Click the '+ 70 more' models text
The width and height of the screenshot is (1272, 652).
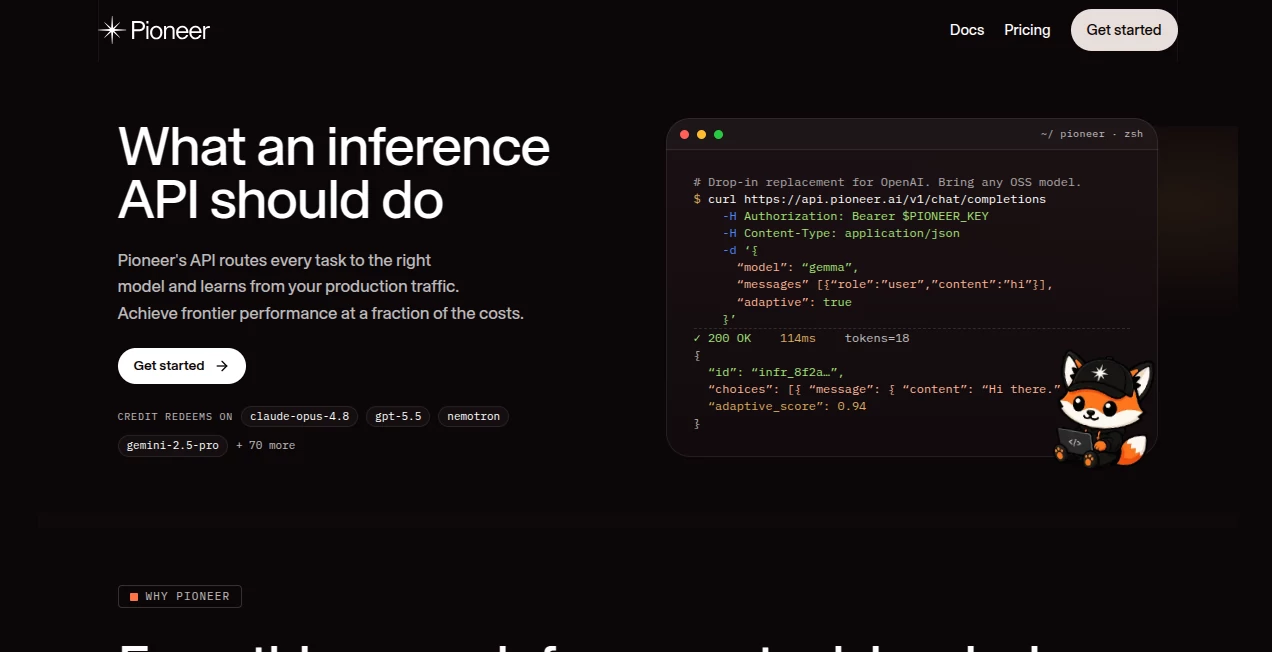[x=265, y=445]
